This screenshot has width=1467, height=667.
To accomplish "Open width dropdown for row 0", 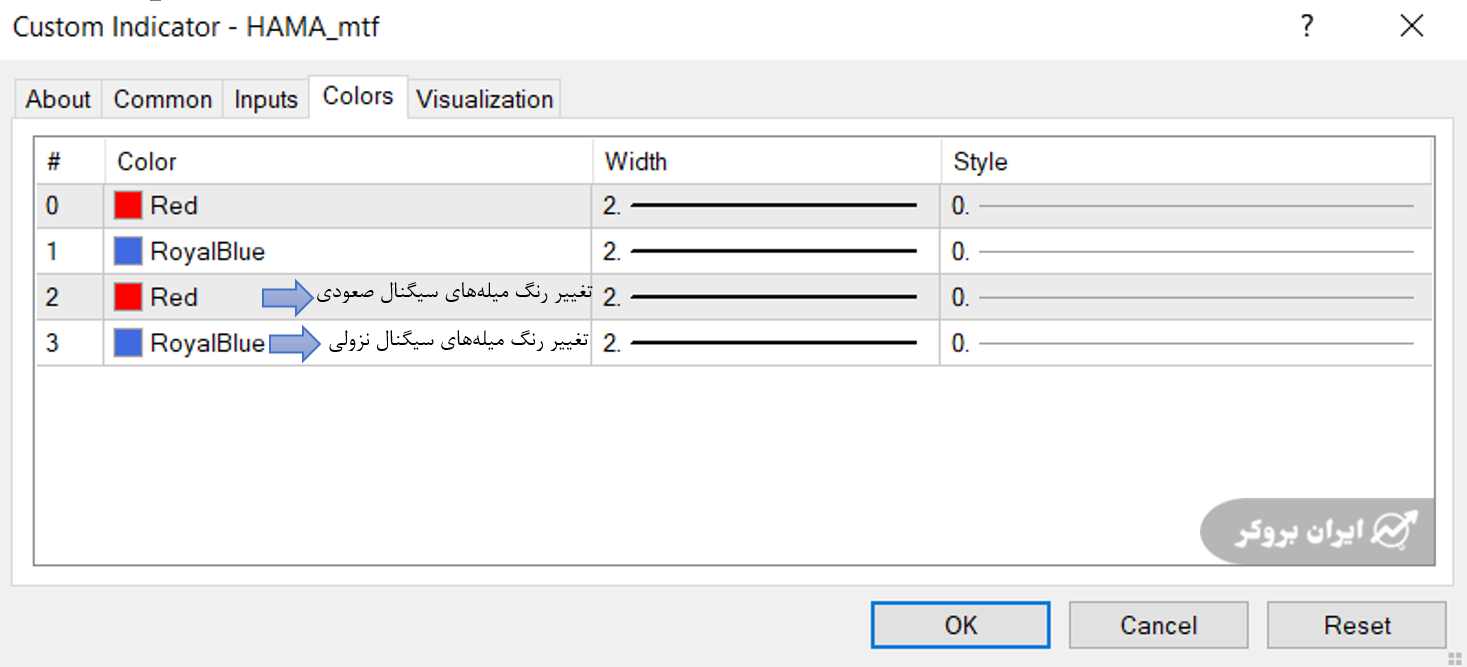I will tap(765, 206).
